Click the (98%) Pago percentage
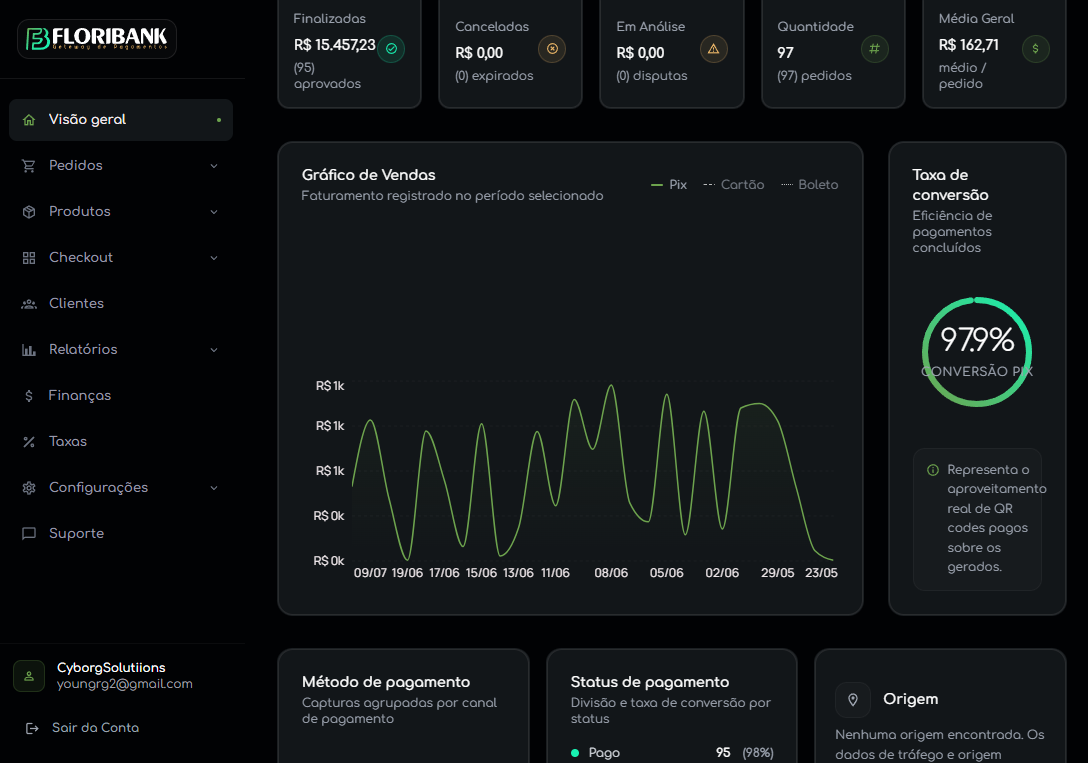The width and height of the screenshot is (1088, 763). click(x=758, y=753)
